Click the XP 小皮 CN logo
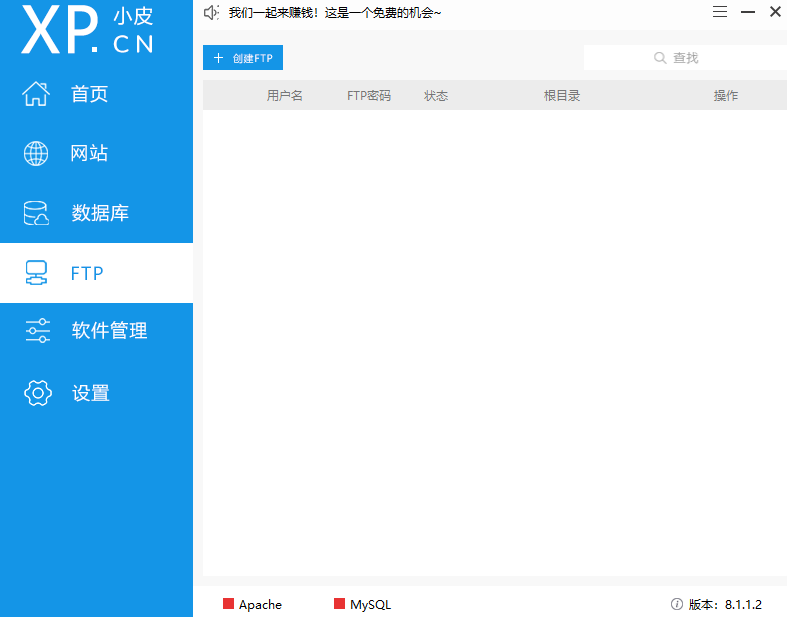The height and width of the screenshot is (617, 787). [x=87, y=29]
